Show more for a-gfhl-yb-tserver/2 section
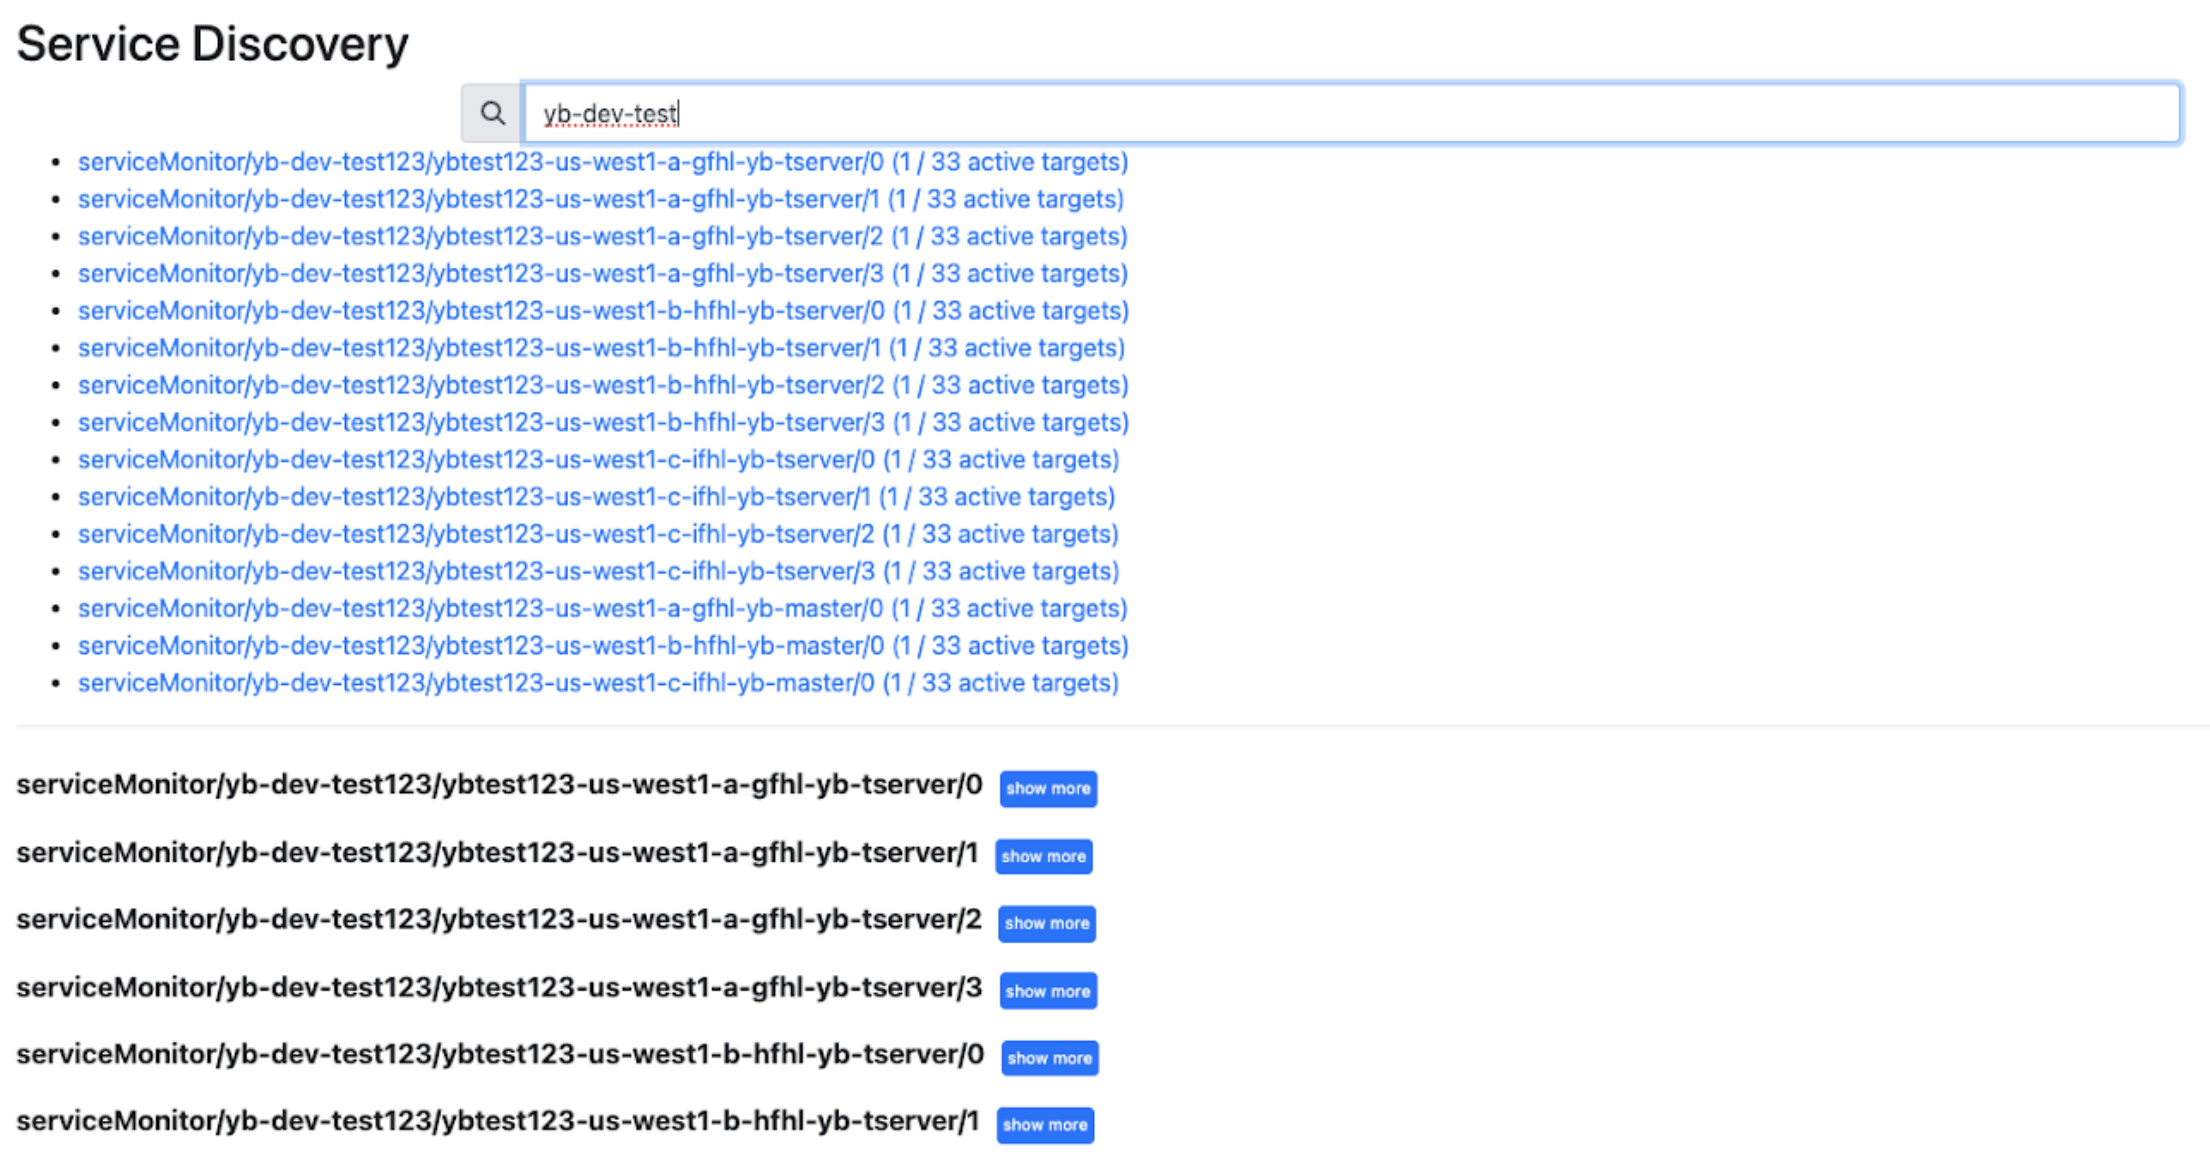Screen dimensions: 2210x1158 tap(1046, 924)
